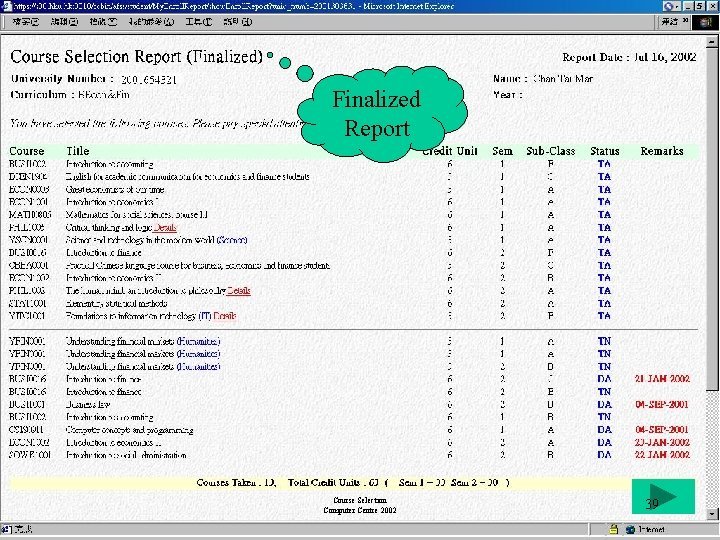Click the Curriculum BEcon&Fin text
Viewport: 720px width, 540px height.
70,95
